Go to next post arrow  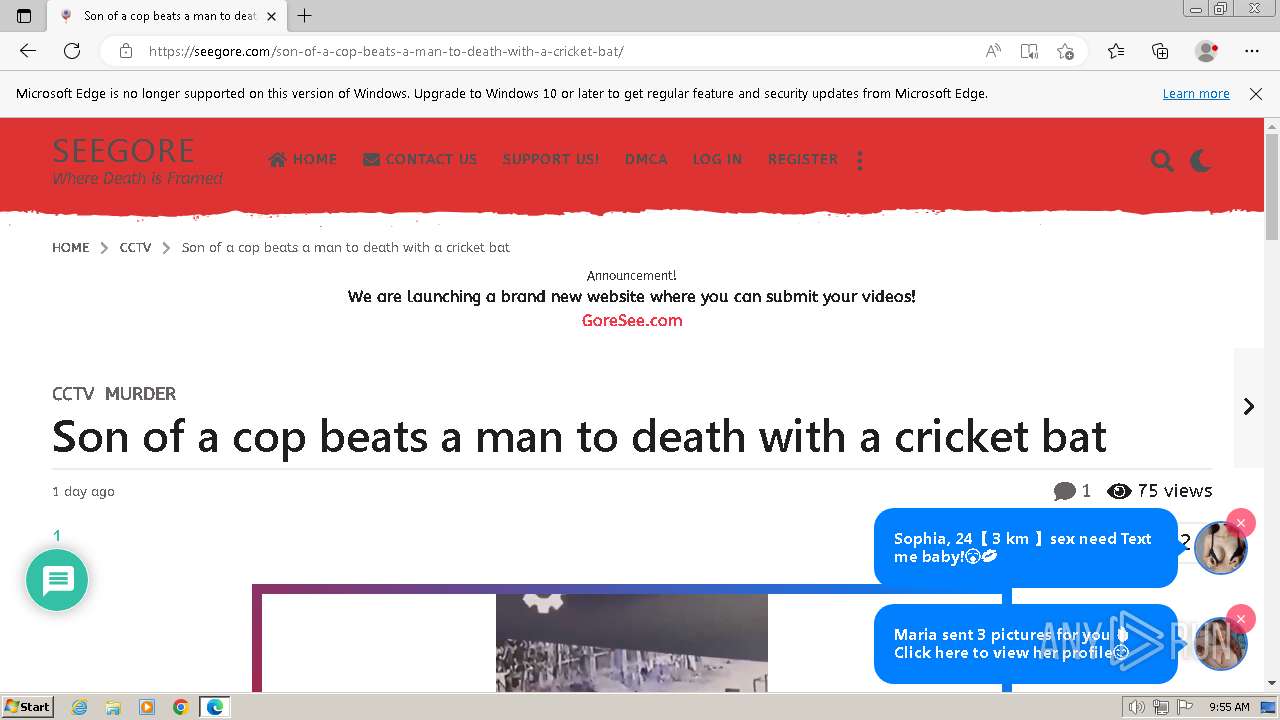(x=1249, y=406)
